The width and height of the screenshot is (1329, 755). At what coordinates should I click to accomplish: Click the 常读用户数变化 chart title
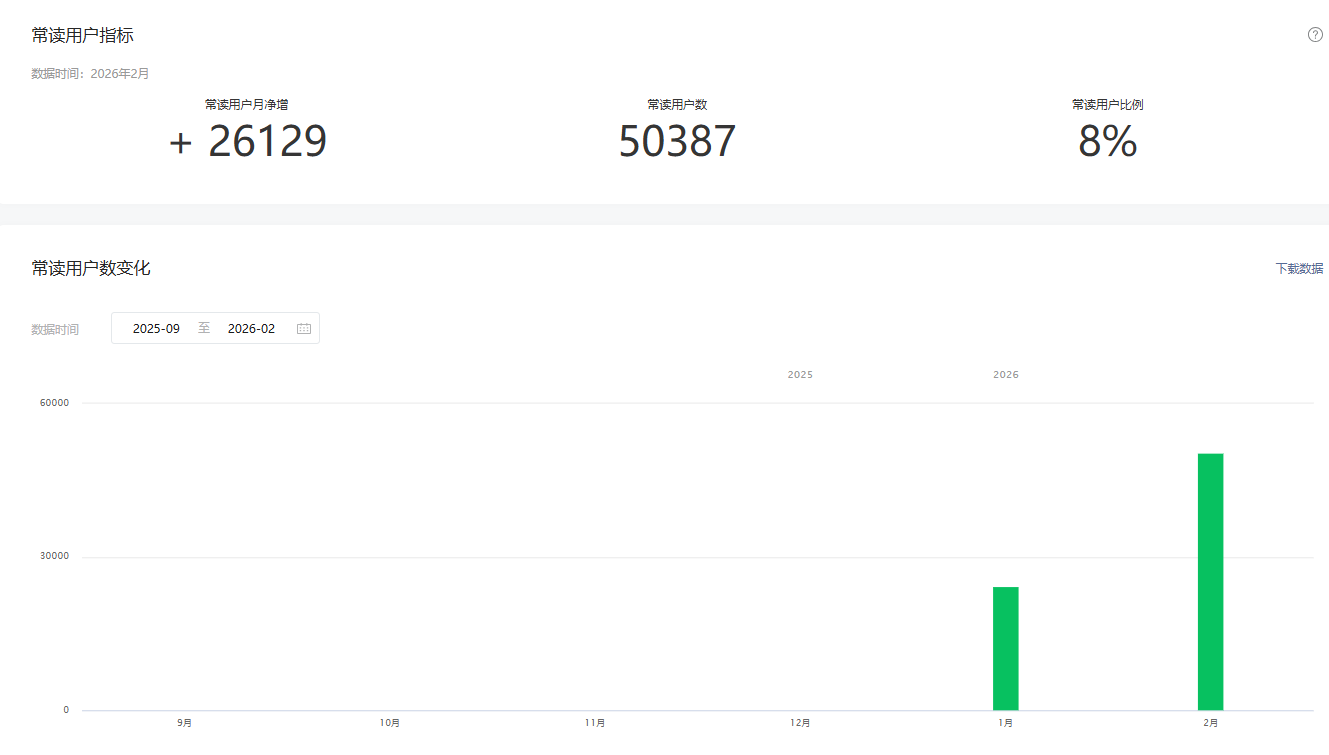point(91,268)
